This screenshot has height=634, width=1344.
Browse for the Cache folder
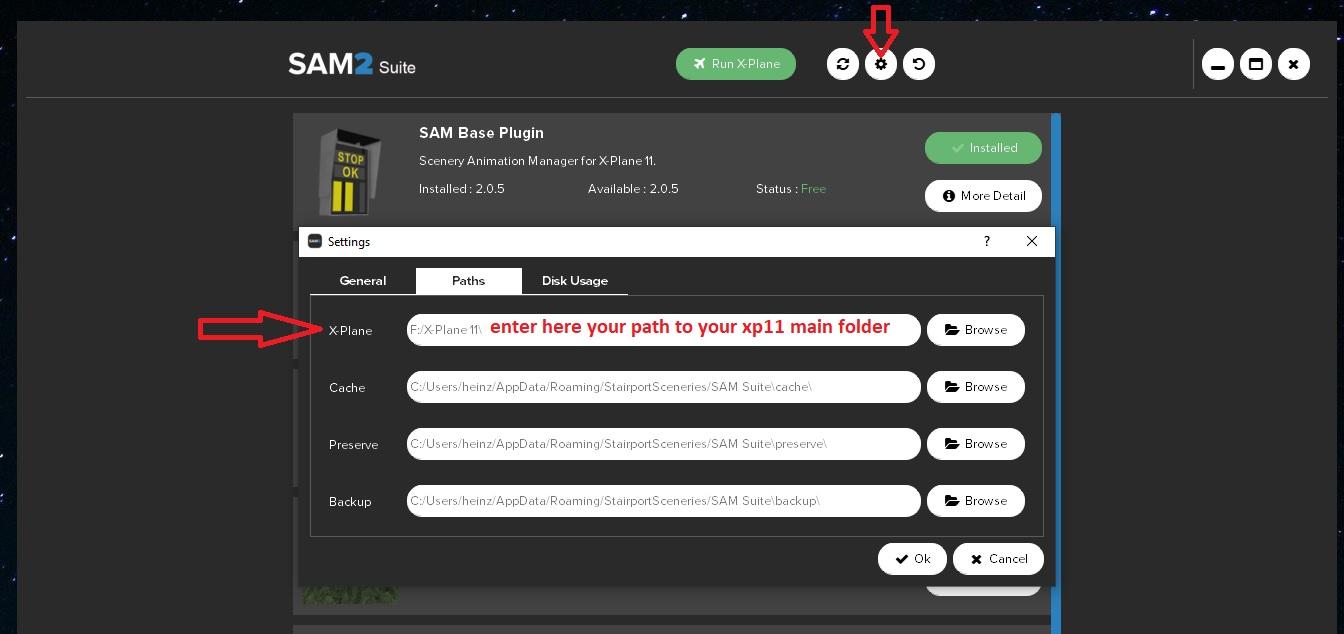coord(976,387)
